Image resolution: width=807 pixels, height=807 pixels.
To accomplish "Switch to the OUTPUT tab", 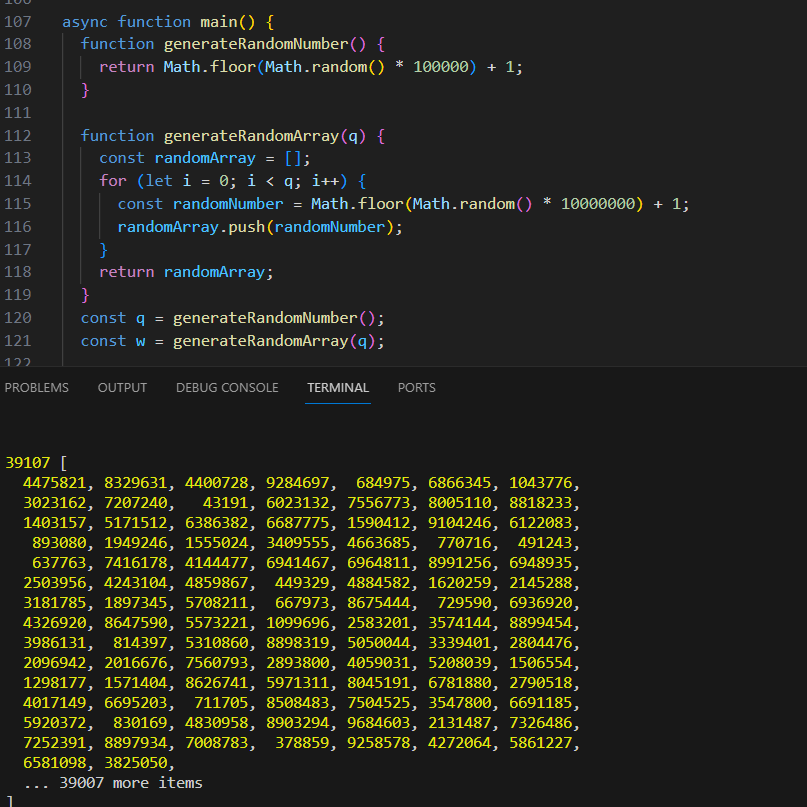I will click(122, 388).
